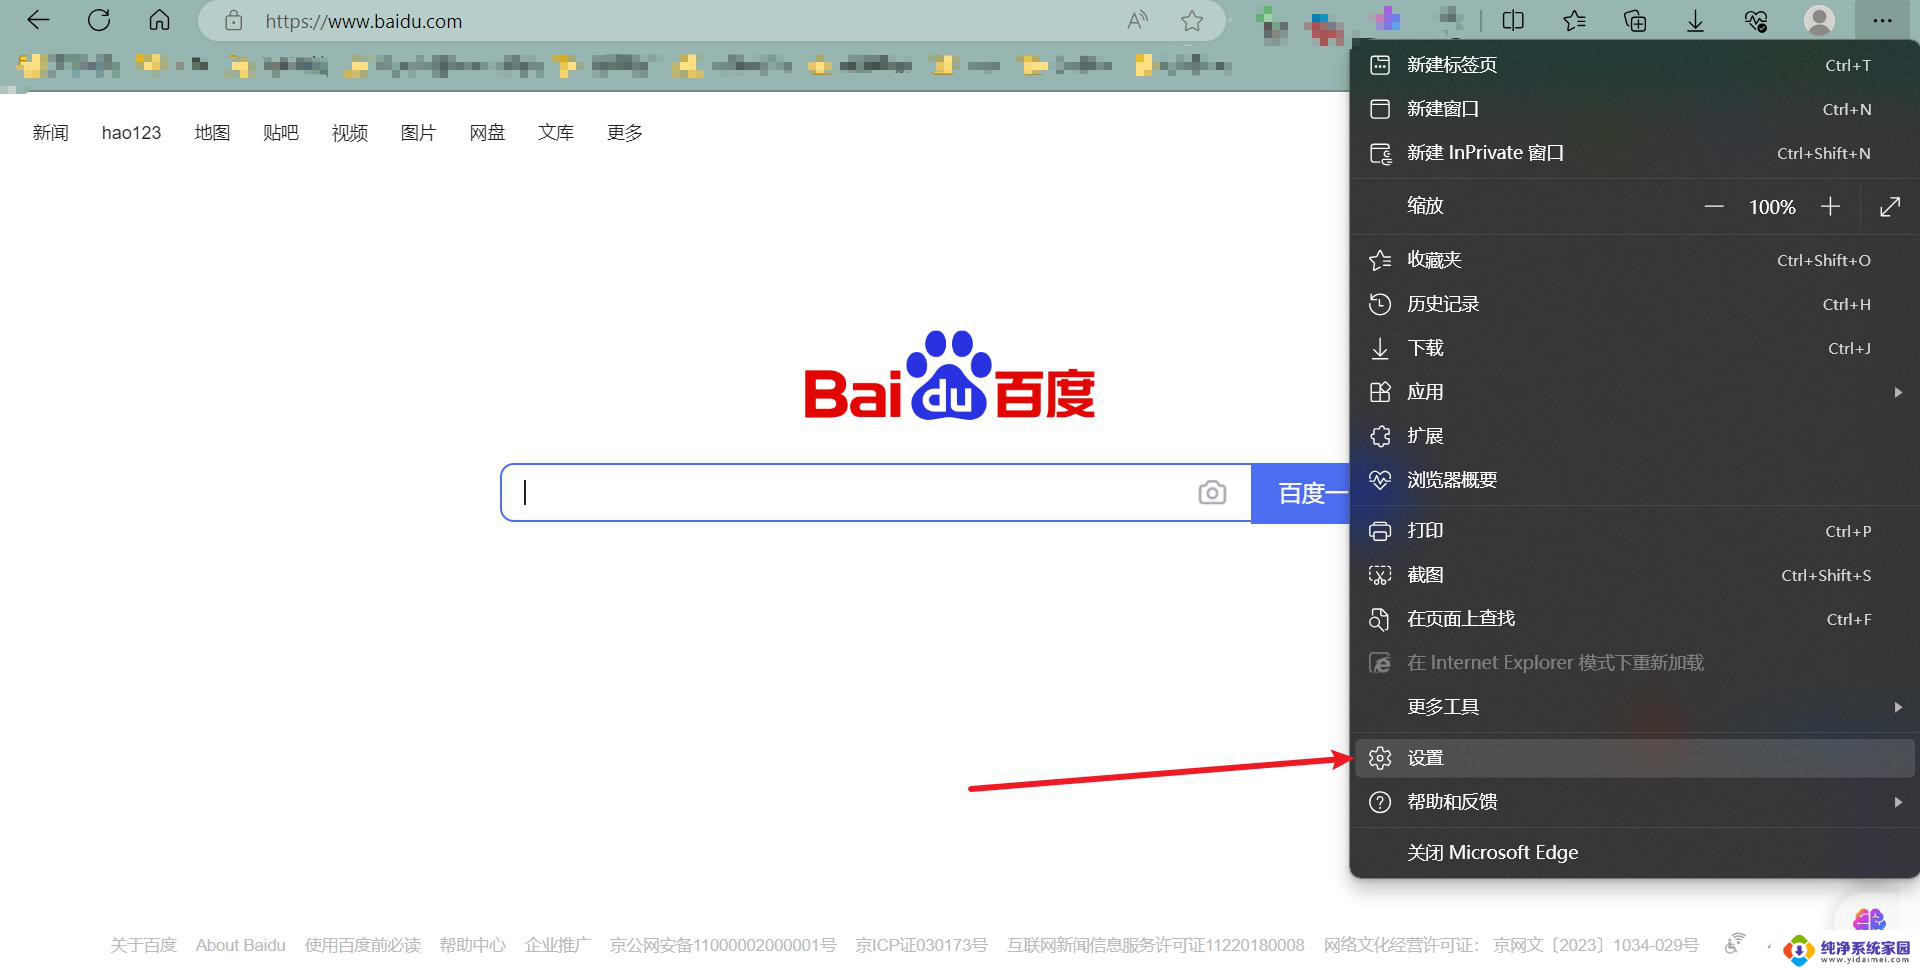1920x970 pixels.
Task: Click the accessibility icon in the Baidu footer
Action: pyautogui.click(x=1735, y=943)
